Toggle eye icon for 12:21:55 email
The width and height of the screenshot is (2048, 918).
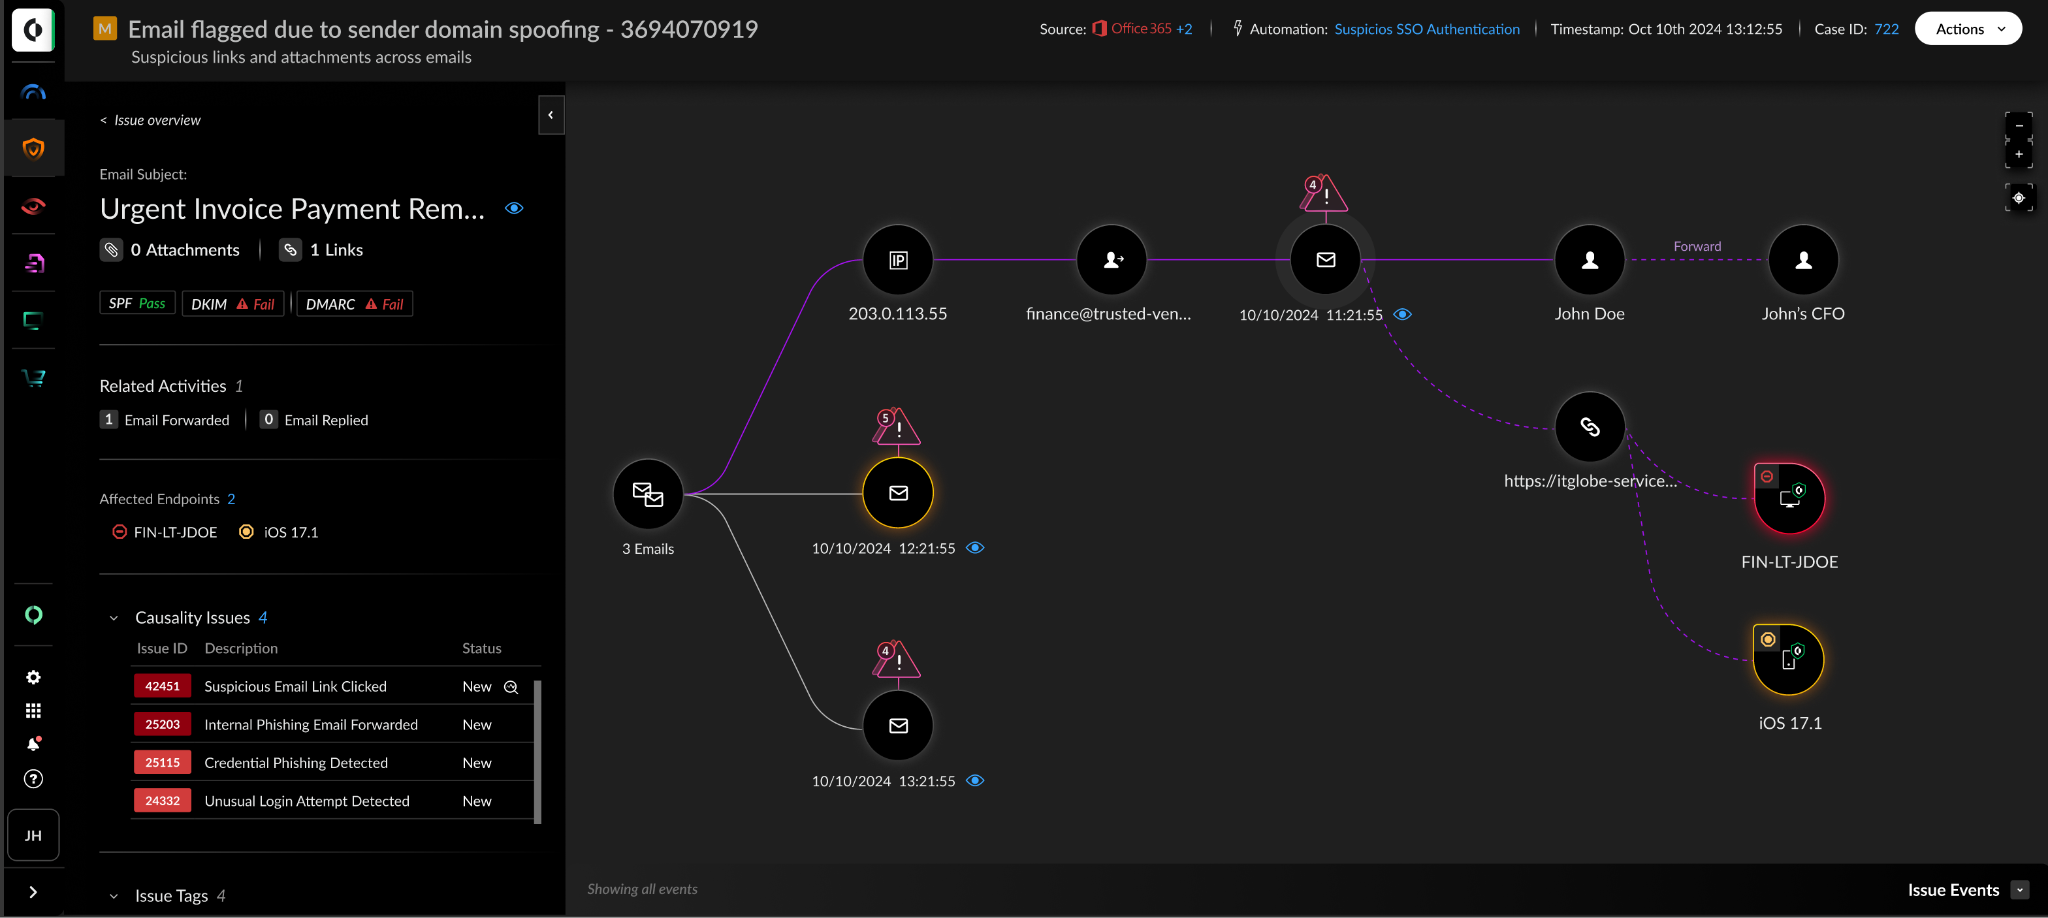click(x=975, y=548)
